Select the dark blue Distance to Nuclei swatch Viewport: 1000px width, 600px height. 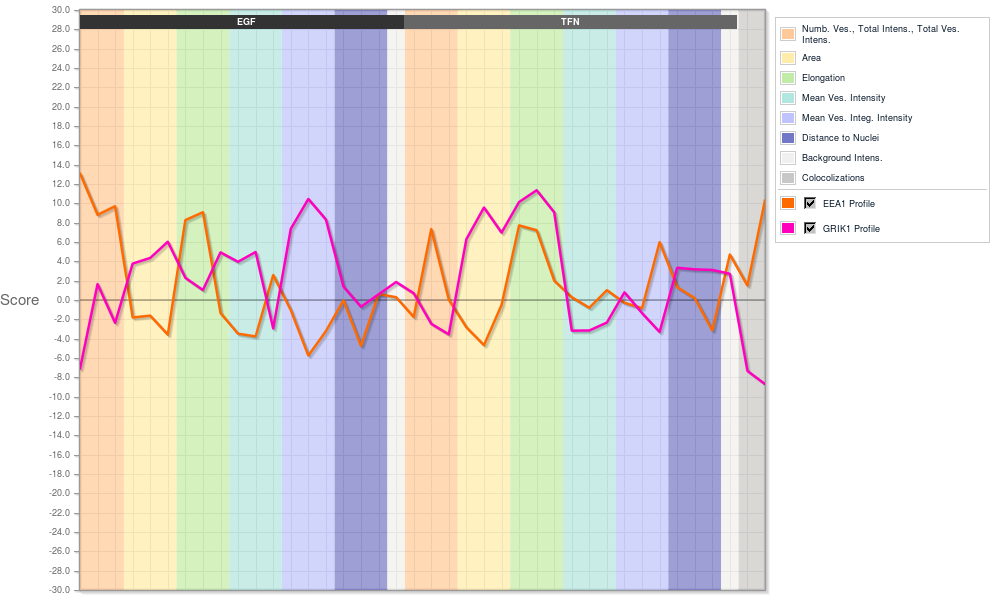[x=788, y=138]
